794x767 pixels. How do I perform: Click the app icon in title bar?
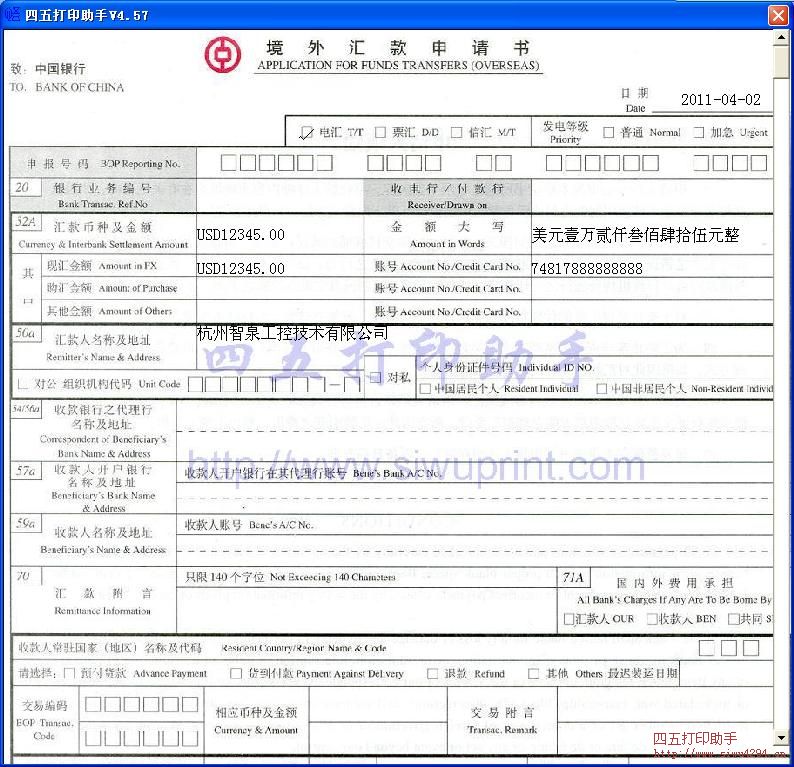(x=12, y=14)
